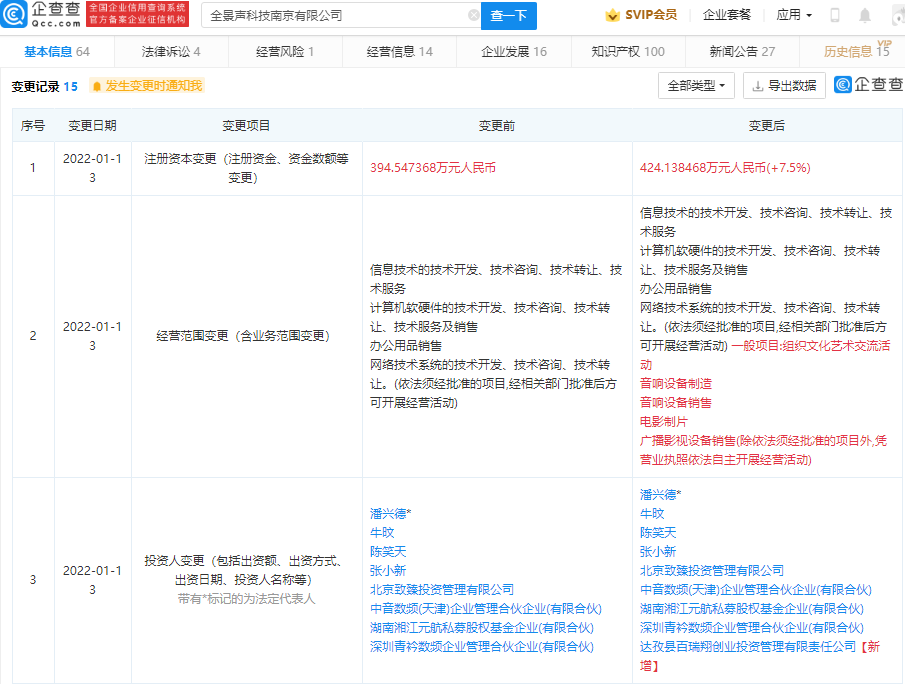Expand the 应用 menu dropdown
Viewport: 905px width, 684px height.
coord(794,15)
